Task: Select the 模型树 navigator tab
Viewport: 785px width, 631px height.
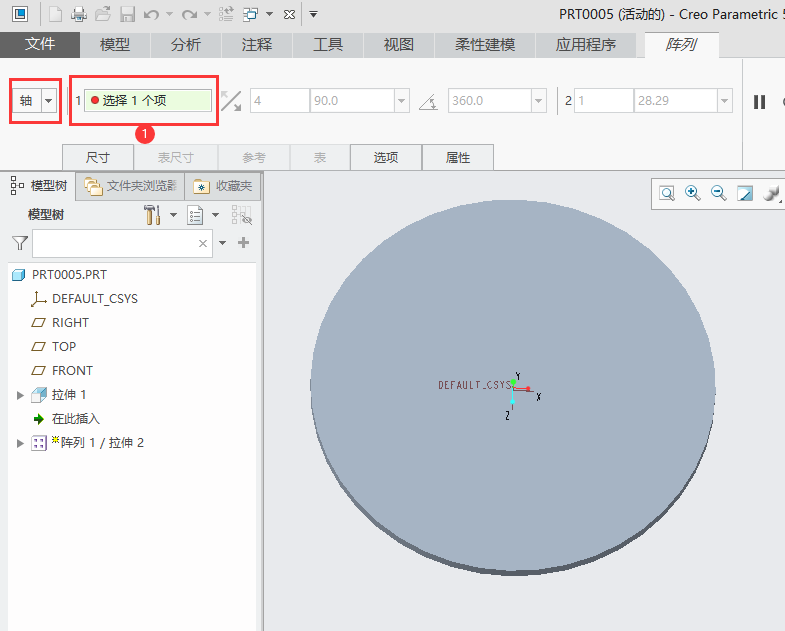Action: coord(39,186)
